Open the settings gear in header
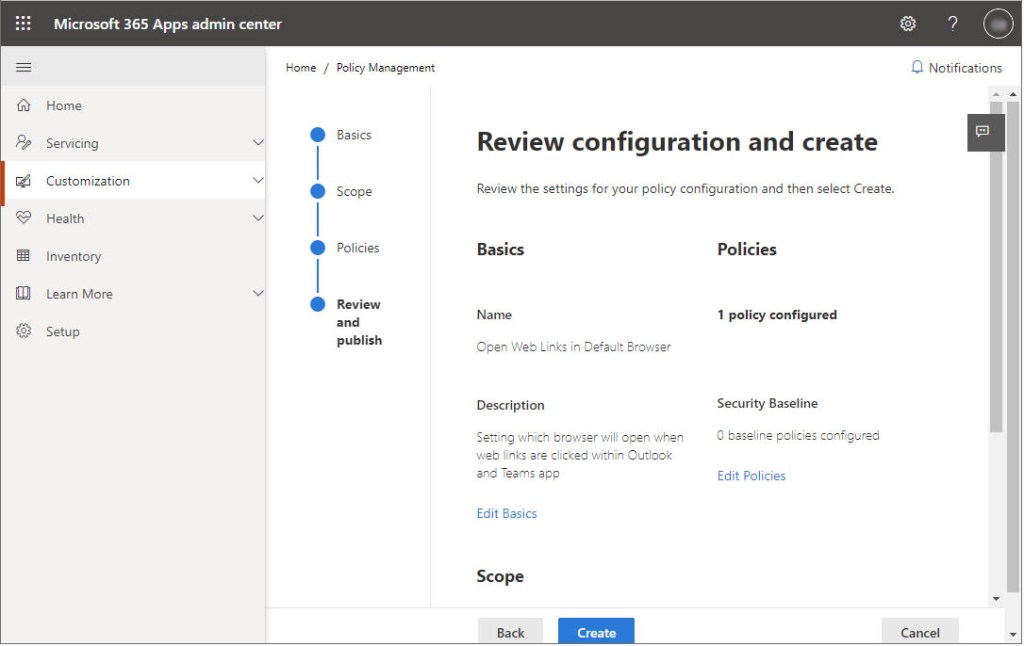The width and height of the screenshot is (1024, 646). coord(908,24)
